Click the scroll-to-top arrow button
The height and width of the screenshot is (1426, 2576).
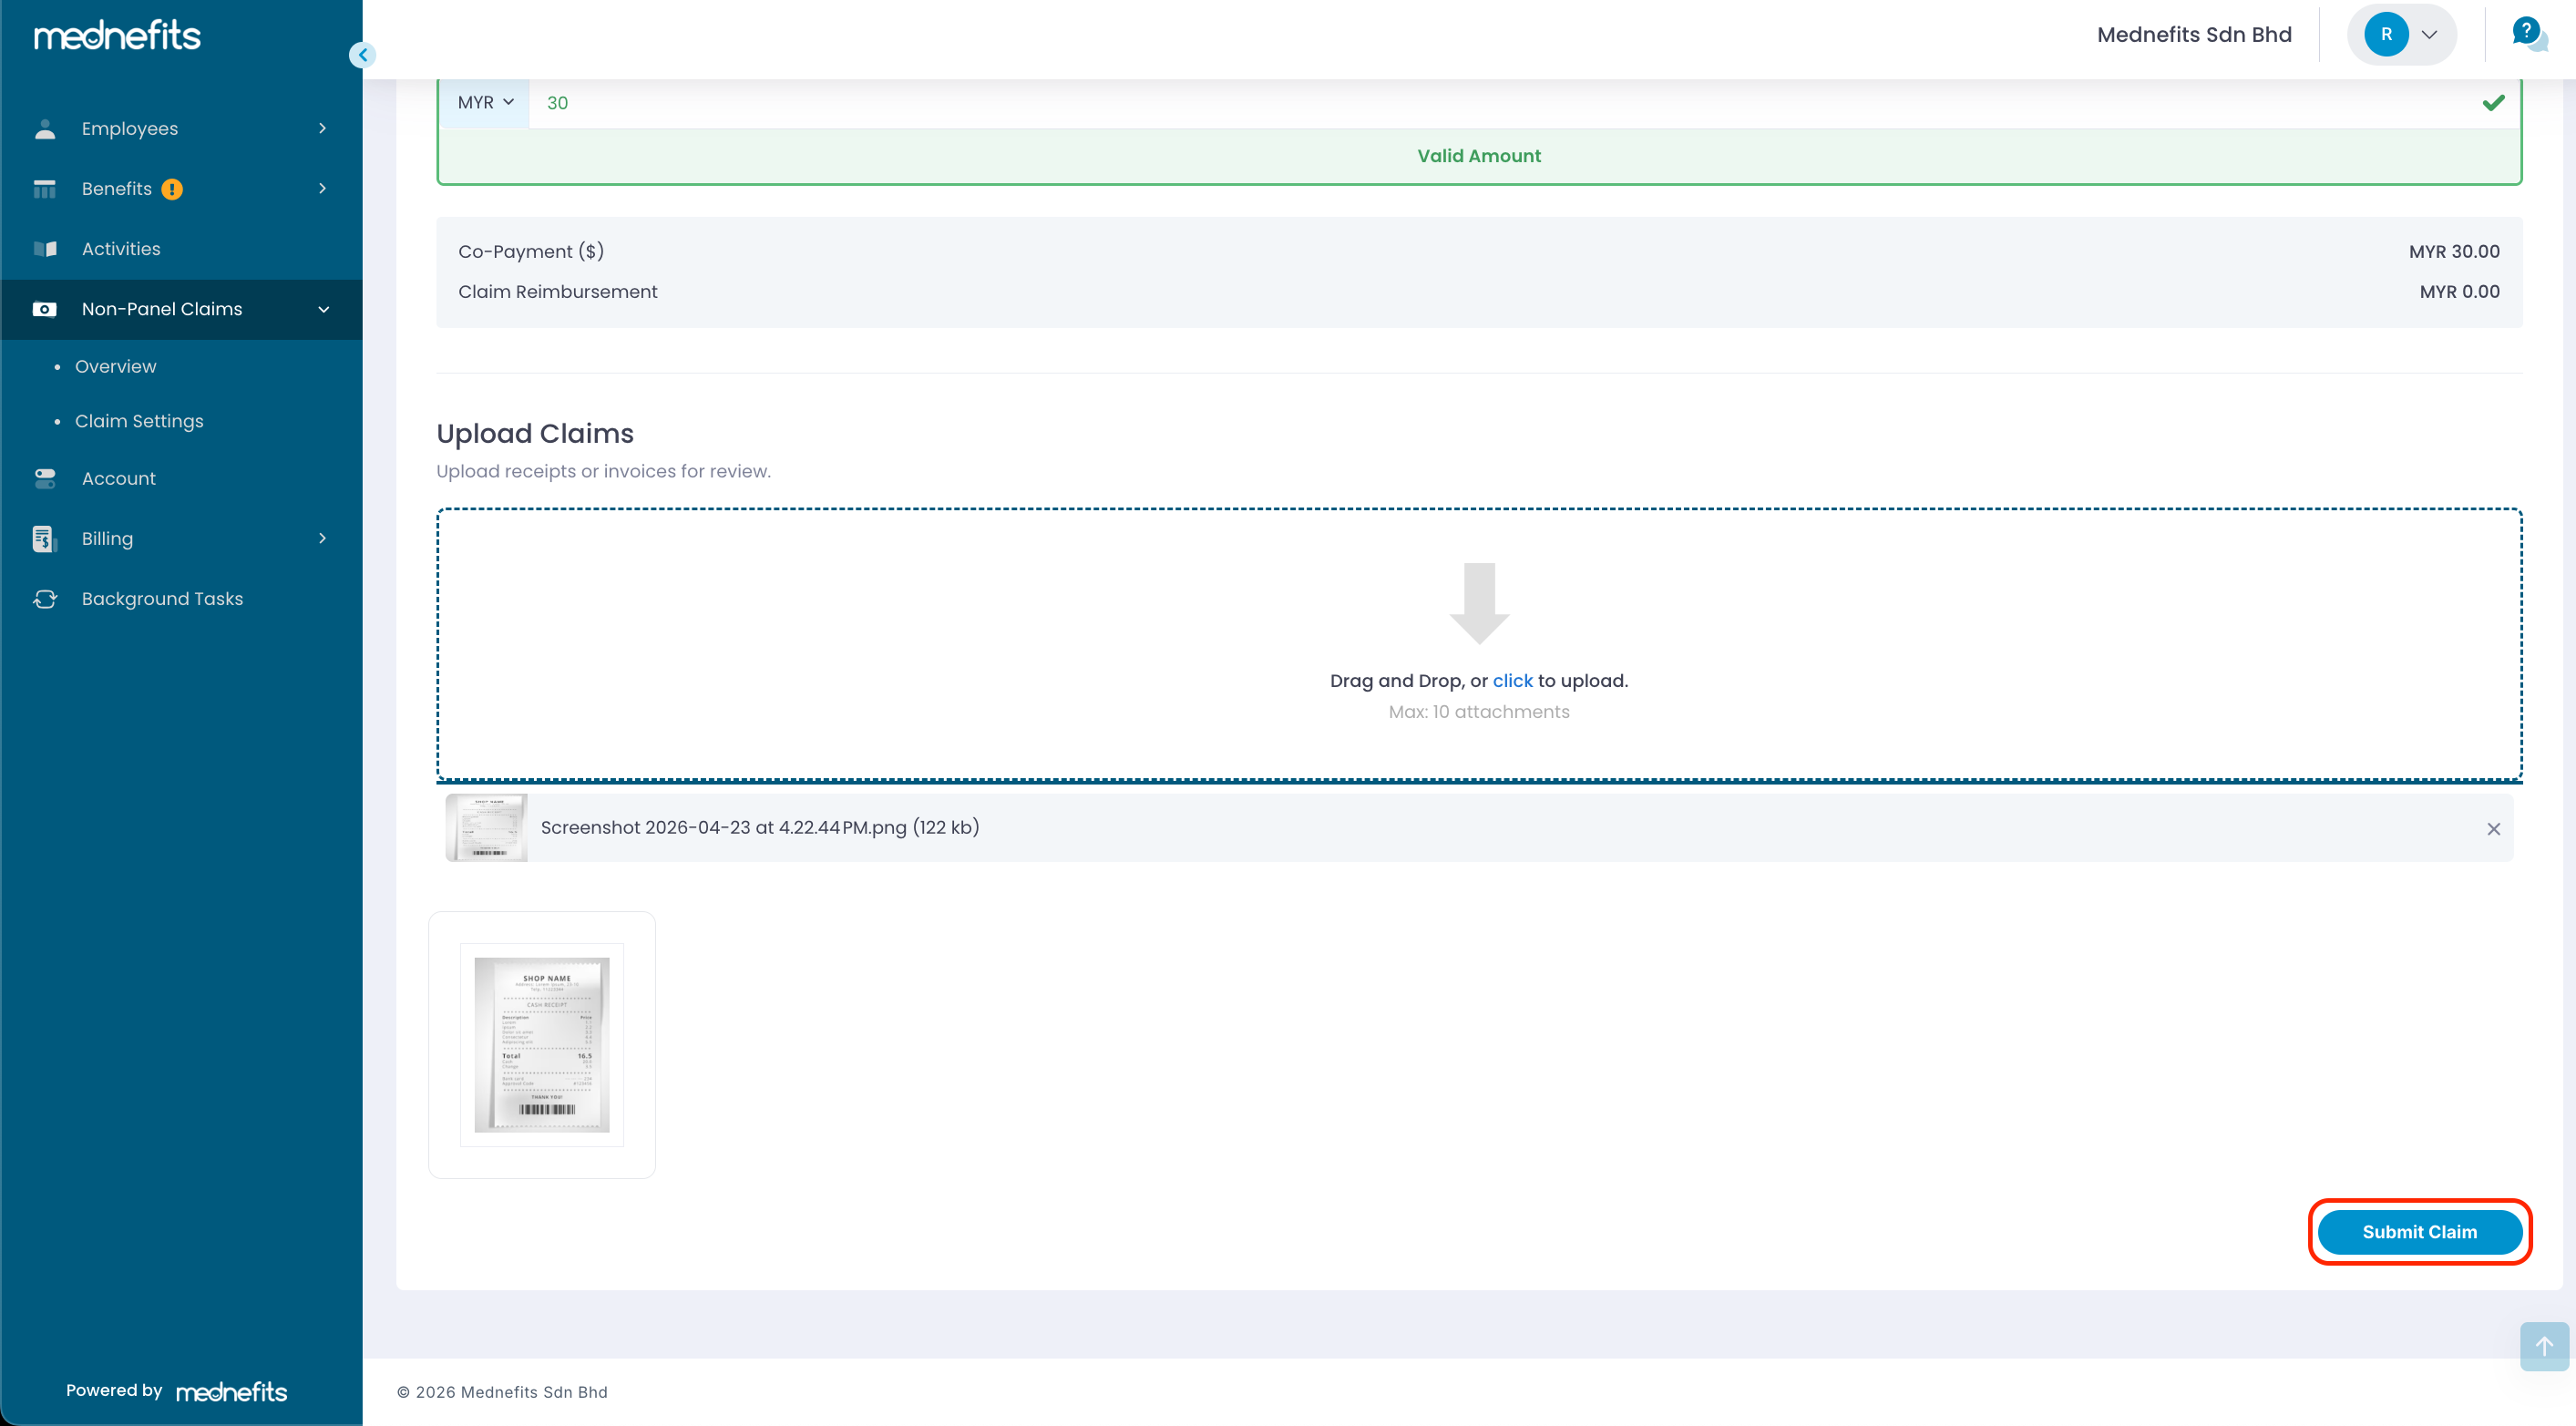coord(2543,1346)
